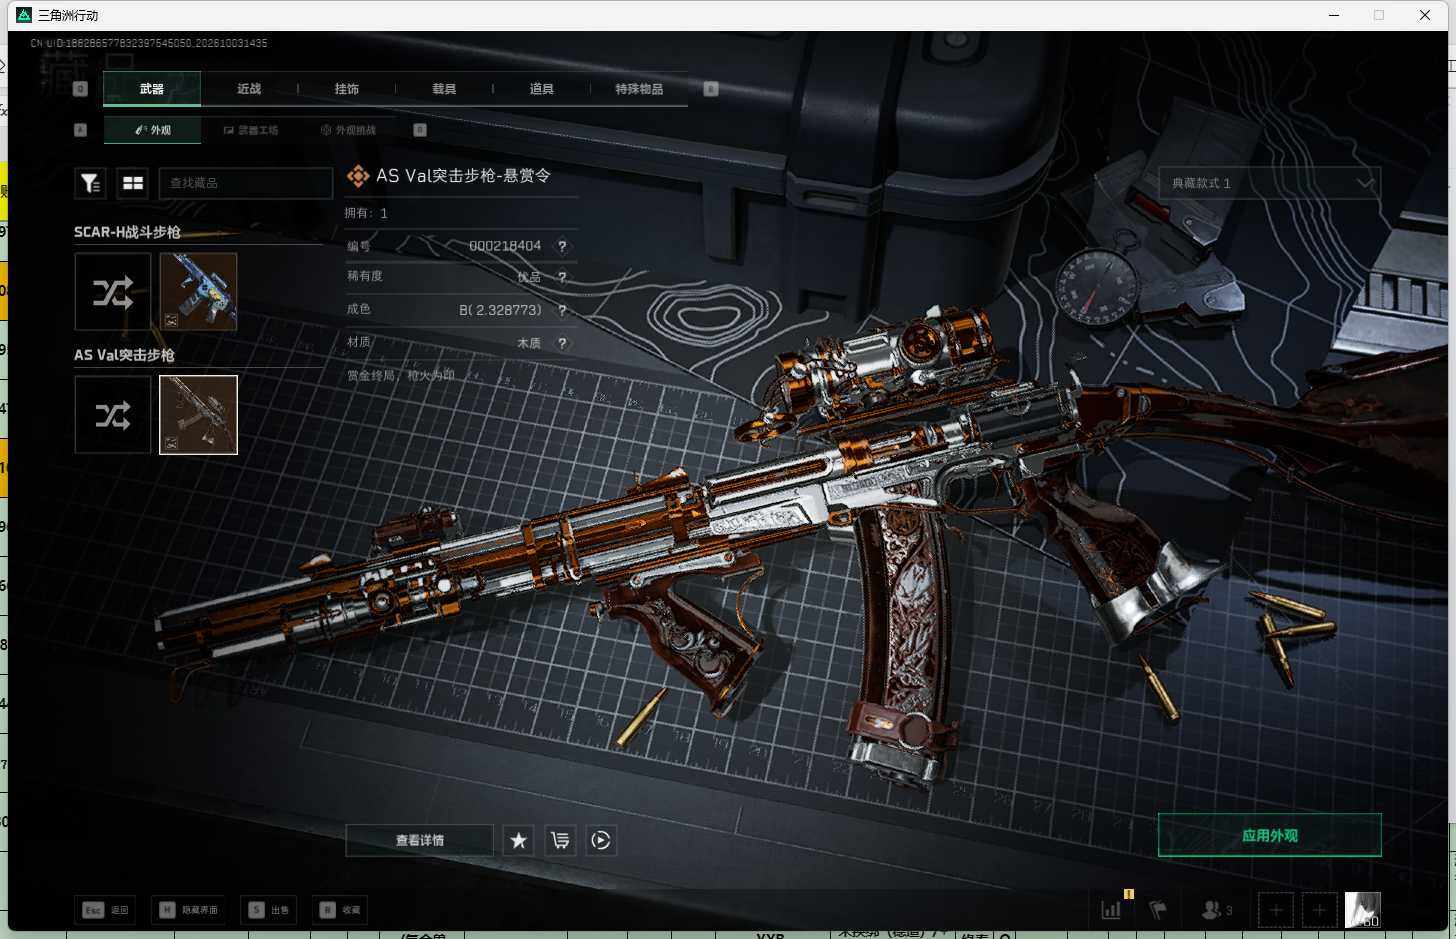Play the skin preview animation
This screenshot has height=939, width=1456.
601,841
